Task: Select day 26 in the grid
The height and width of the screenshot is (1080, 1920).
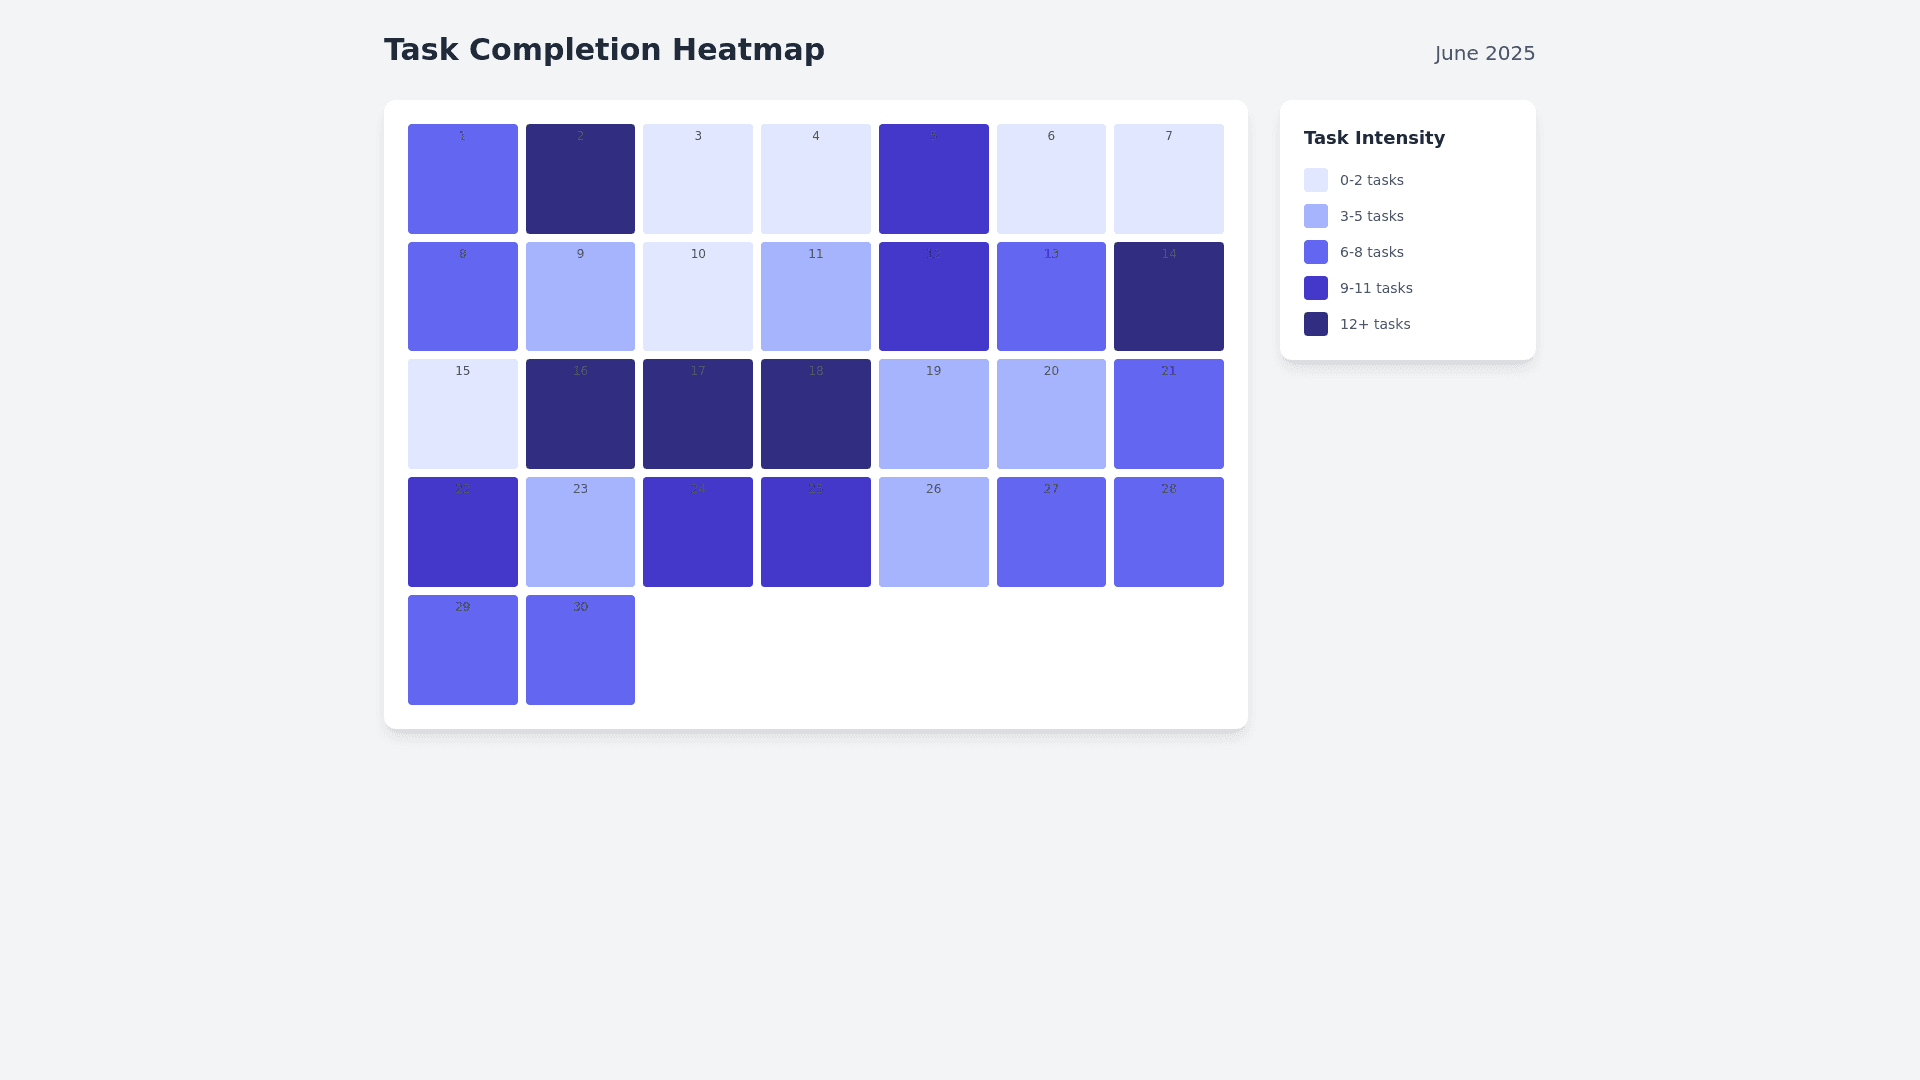Action: [933, 532]
